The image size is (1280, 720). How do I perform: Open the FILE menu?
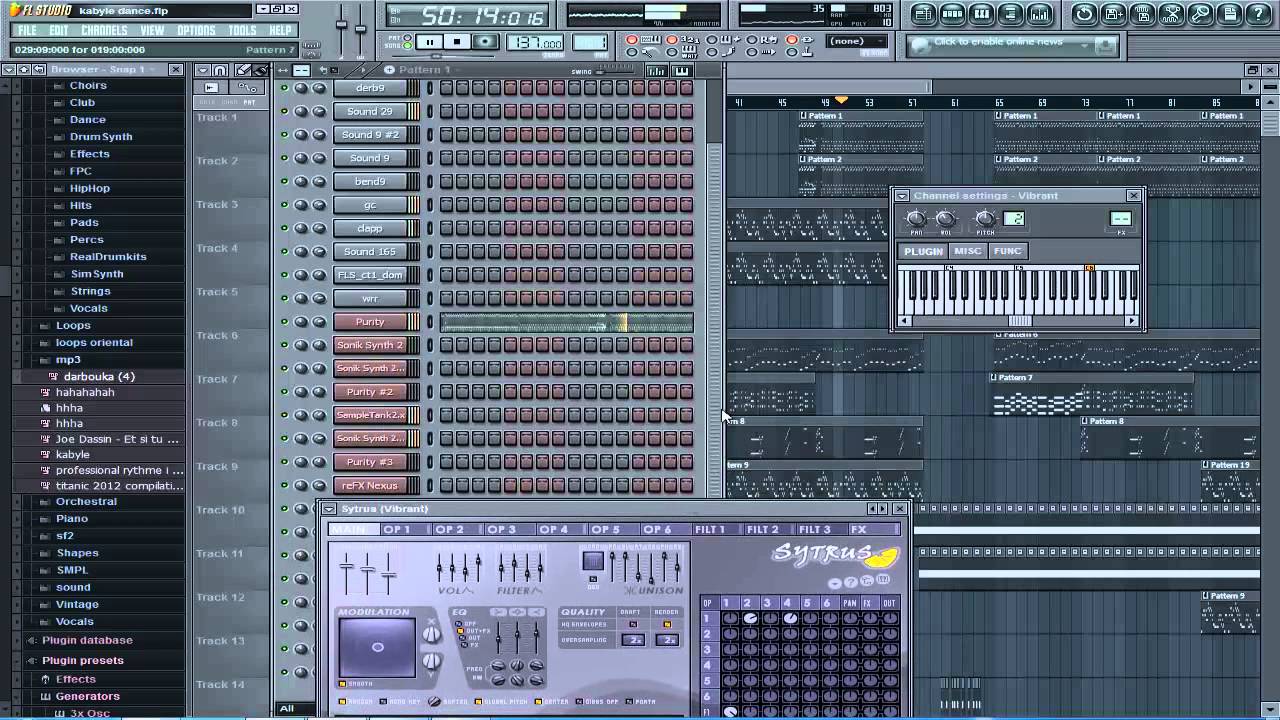point(27,31)
